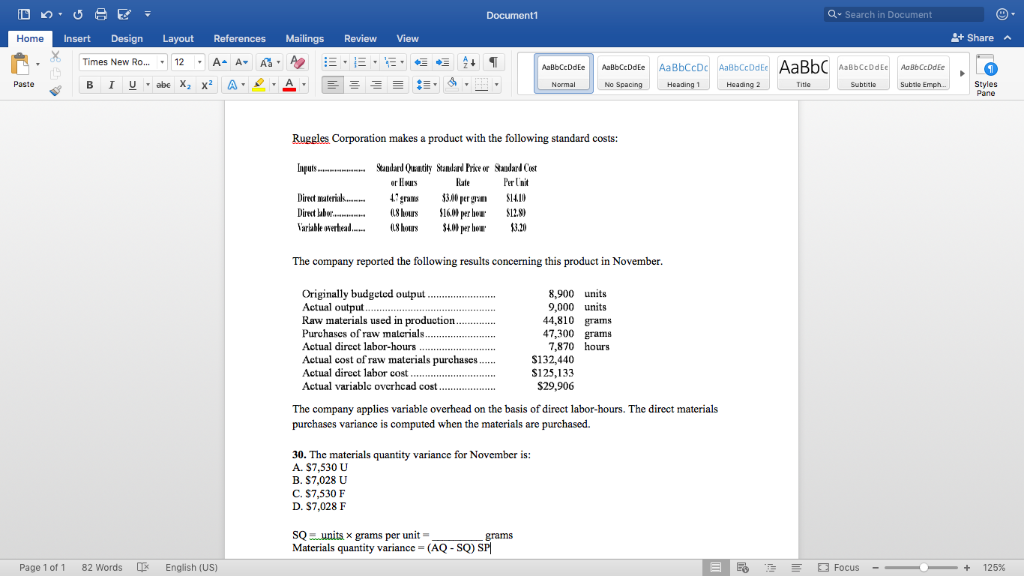Switch to Web Layout view icon
The height and width of the screenshot is (576, 1024).
click(743, 568)
